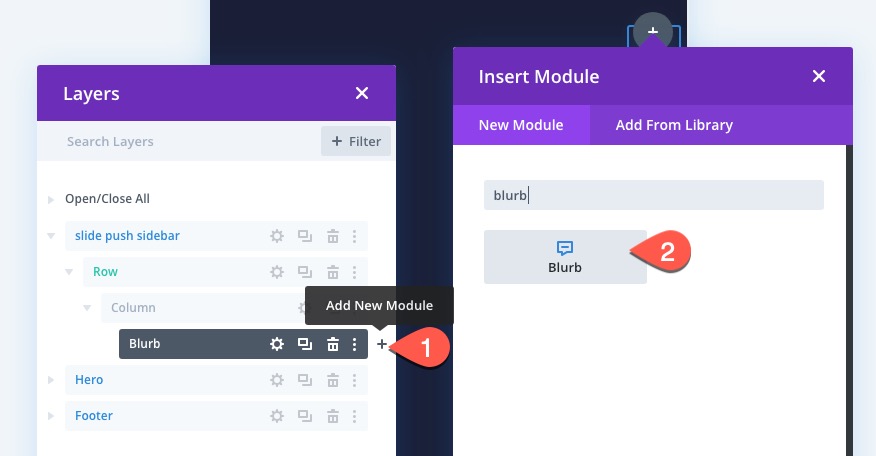This screenshot has width=876, height=456.
Task: Open Blurb layer settings gear
Action: point(277,344)
